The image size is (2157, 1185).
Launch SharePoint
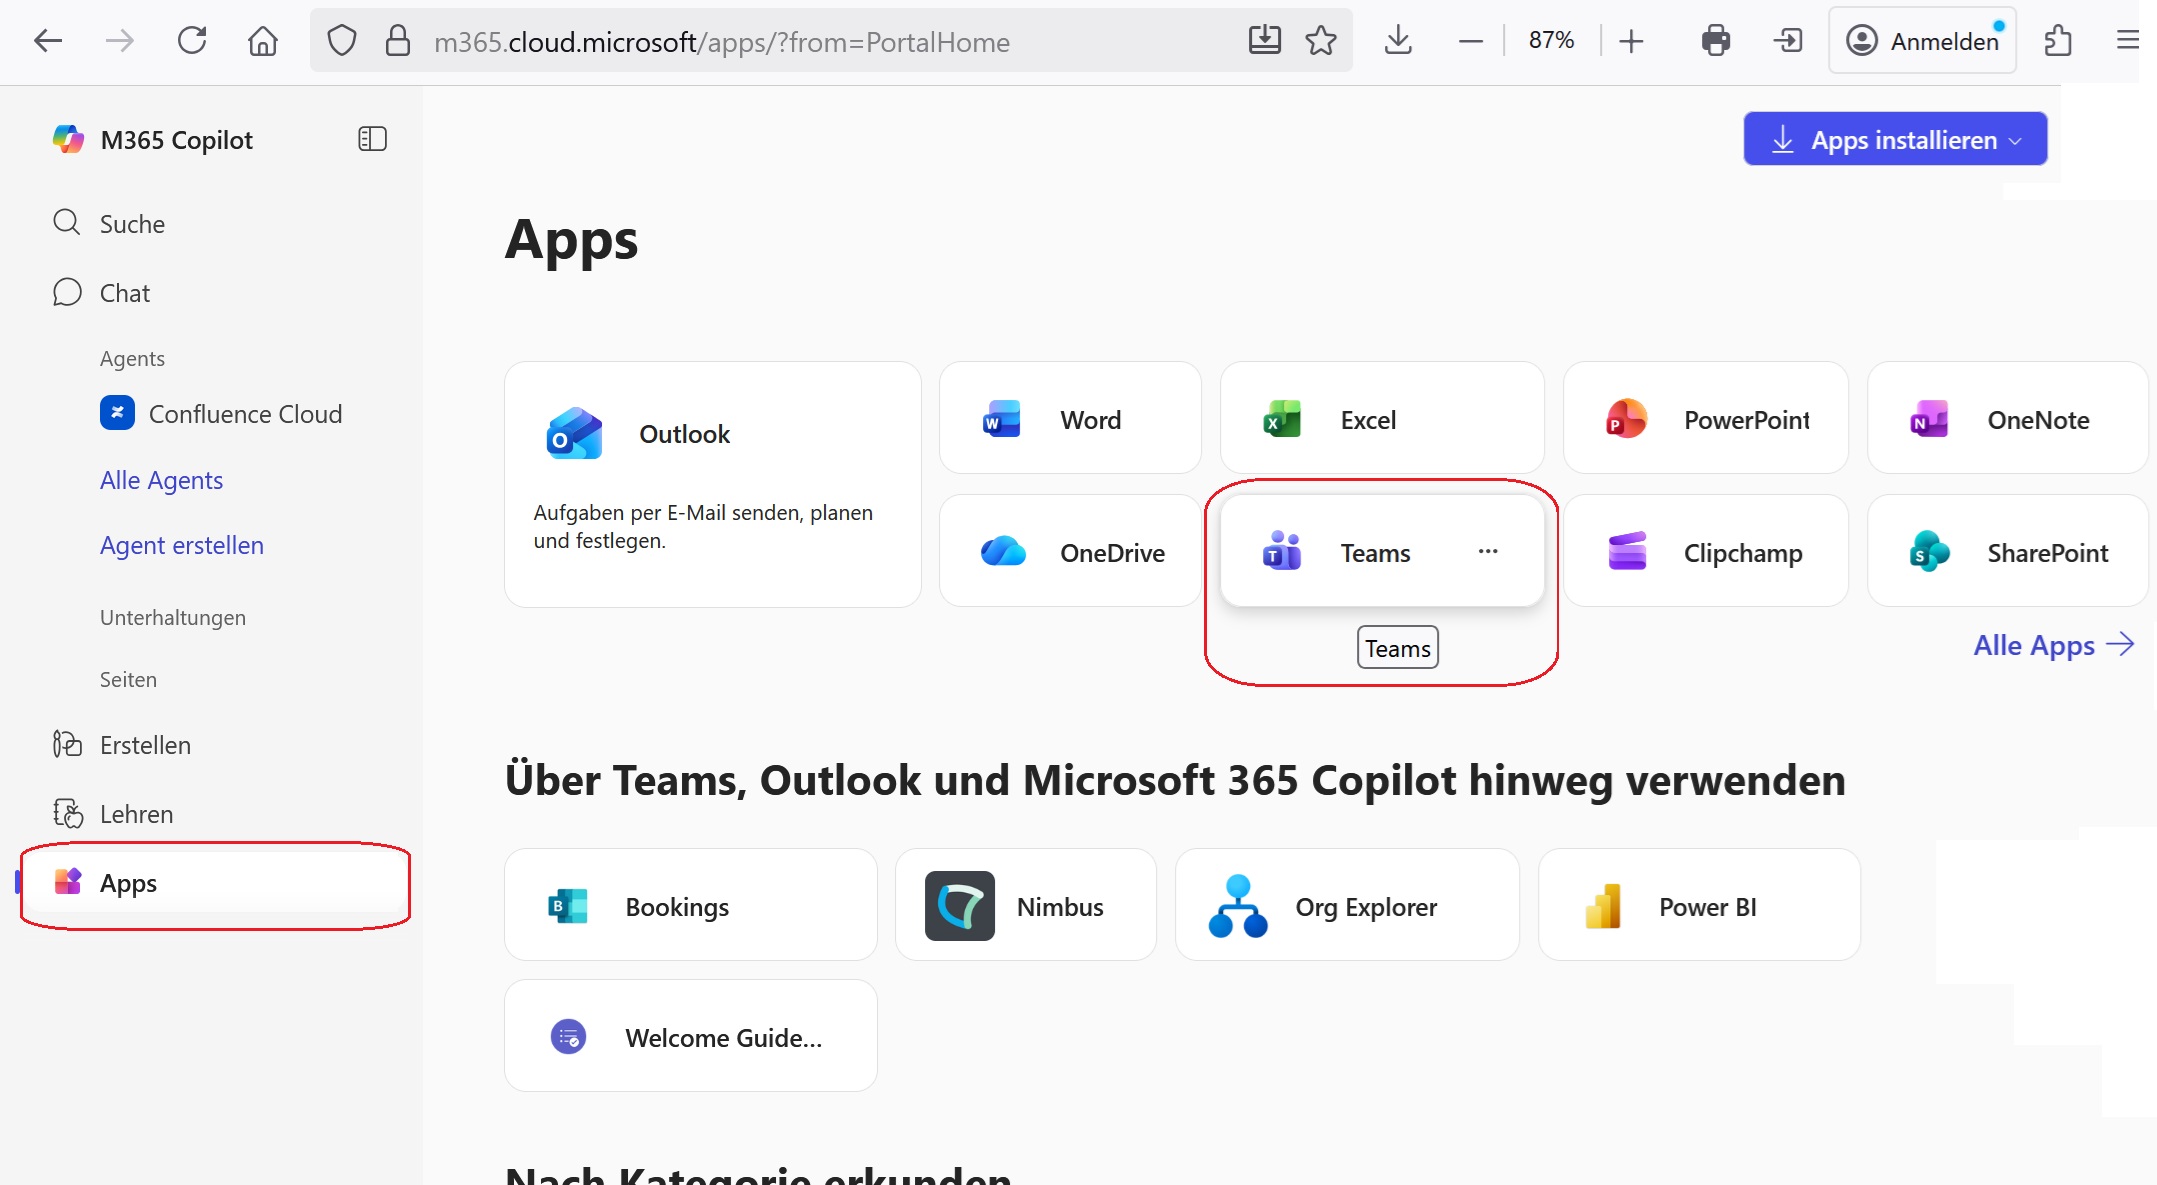pyautogui.click(x=2007, y=551)
